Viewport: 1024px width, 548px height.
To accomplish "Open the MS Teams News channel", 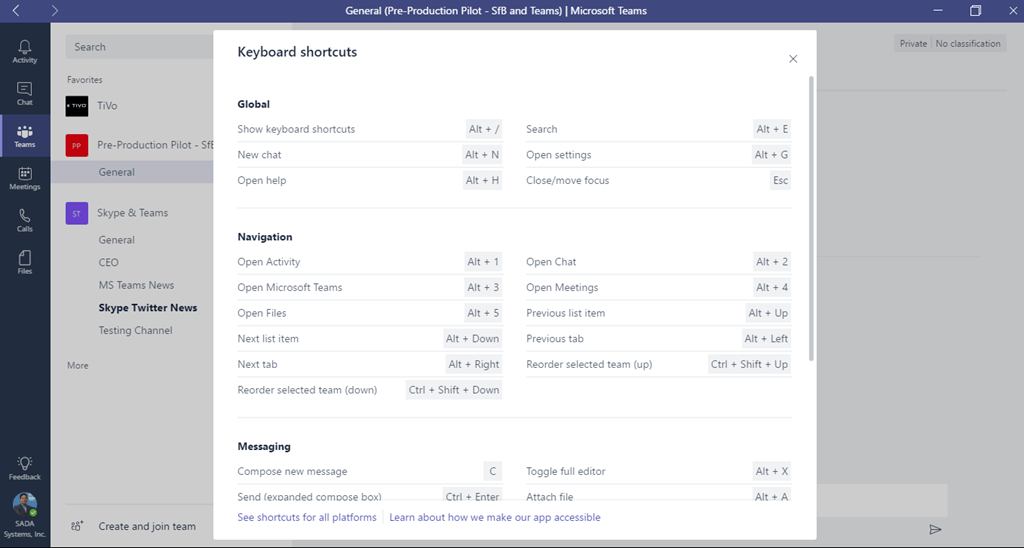I will [x=136, y=285].
